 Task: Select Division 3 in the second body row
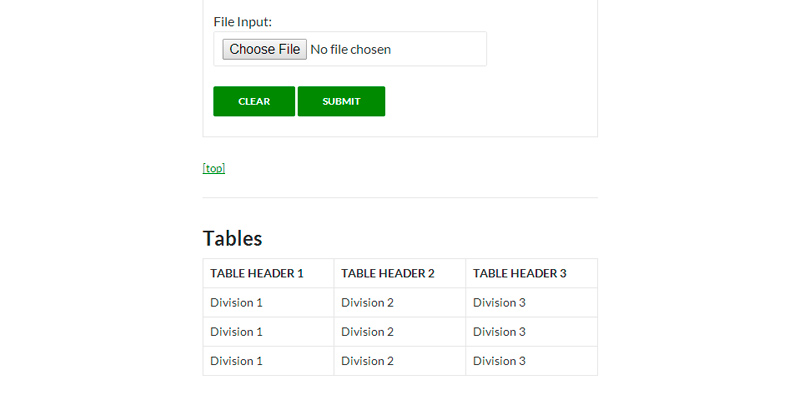pos(499,331)
